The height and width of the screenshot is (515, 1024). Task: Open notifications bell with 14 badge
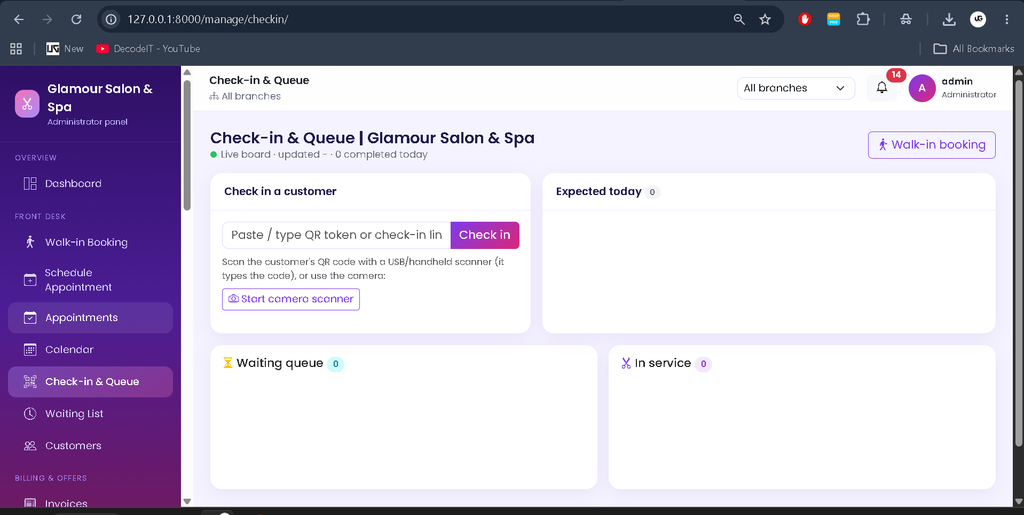(882, 88)
